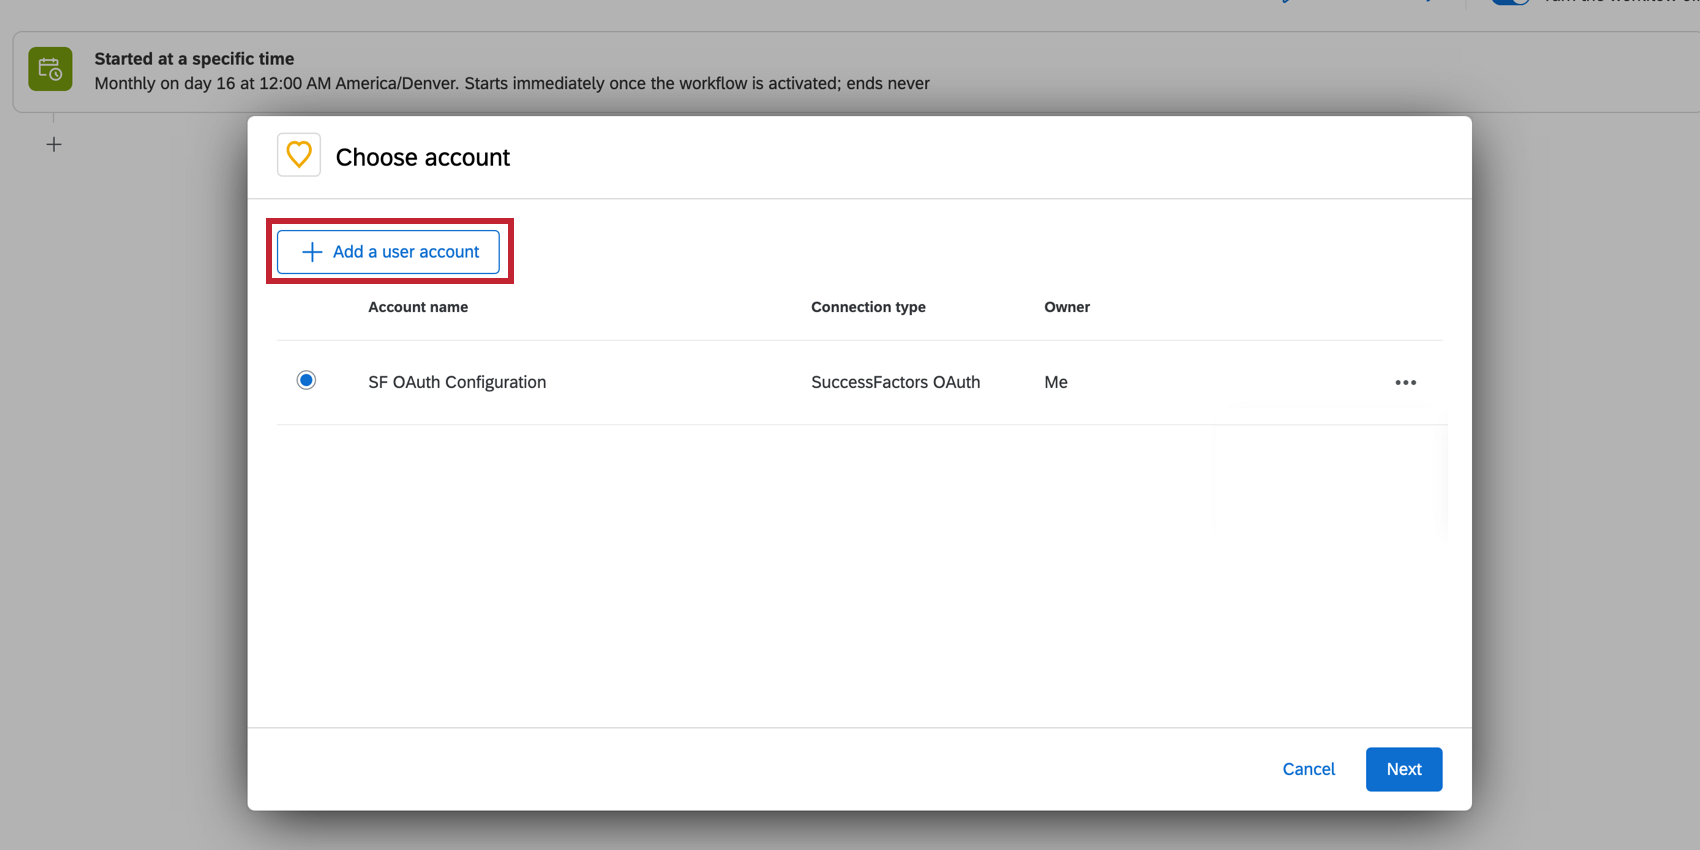Open the Started at a specific time trigger
The width and height of the screenshot is (1700, 850).
pos(856,72)
